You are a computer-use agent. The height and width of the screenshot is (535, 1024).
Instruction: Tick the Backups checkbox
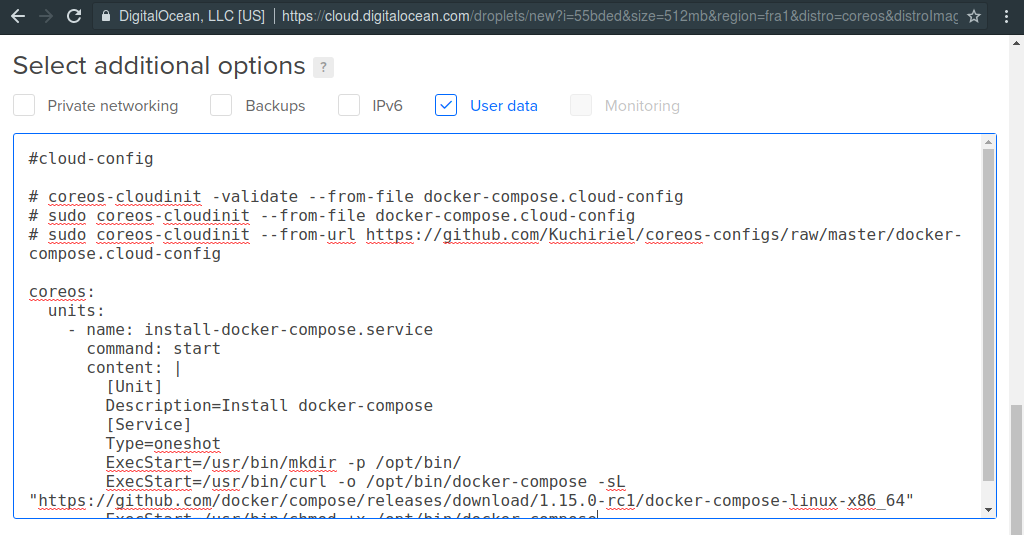point(221,105)
